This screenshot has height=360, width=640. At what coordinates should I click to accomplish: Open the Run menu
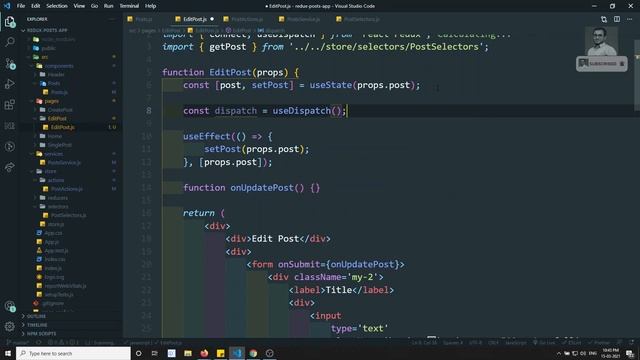click(x=109, y=6)
